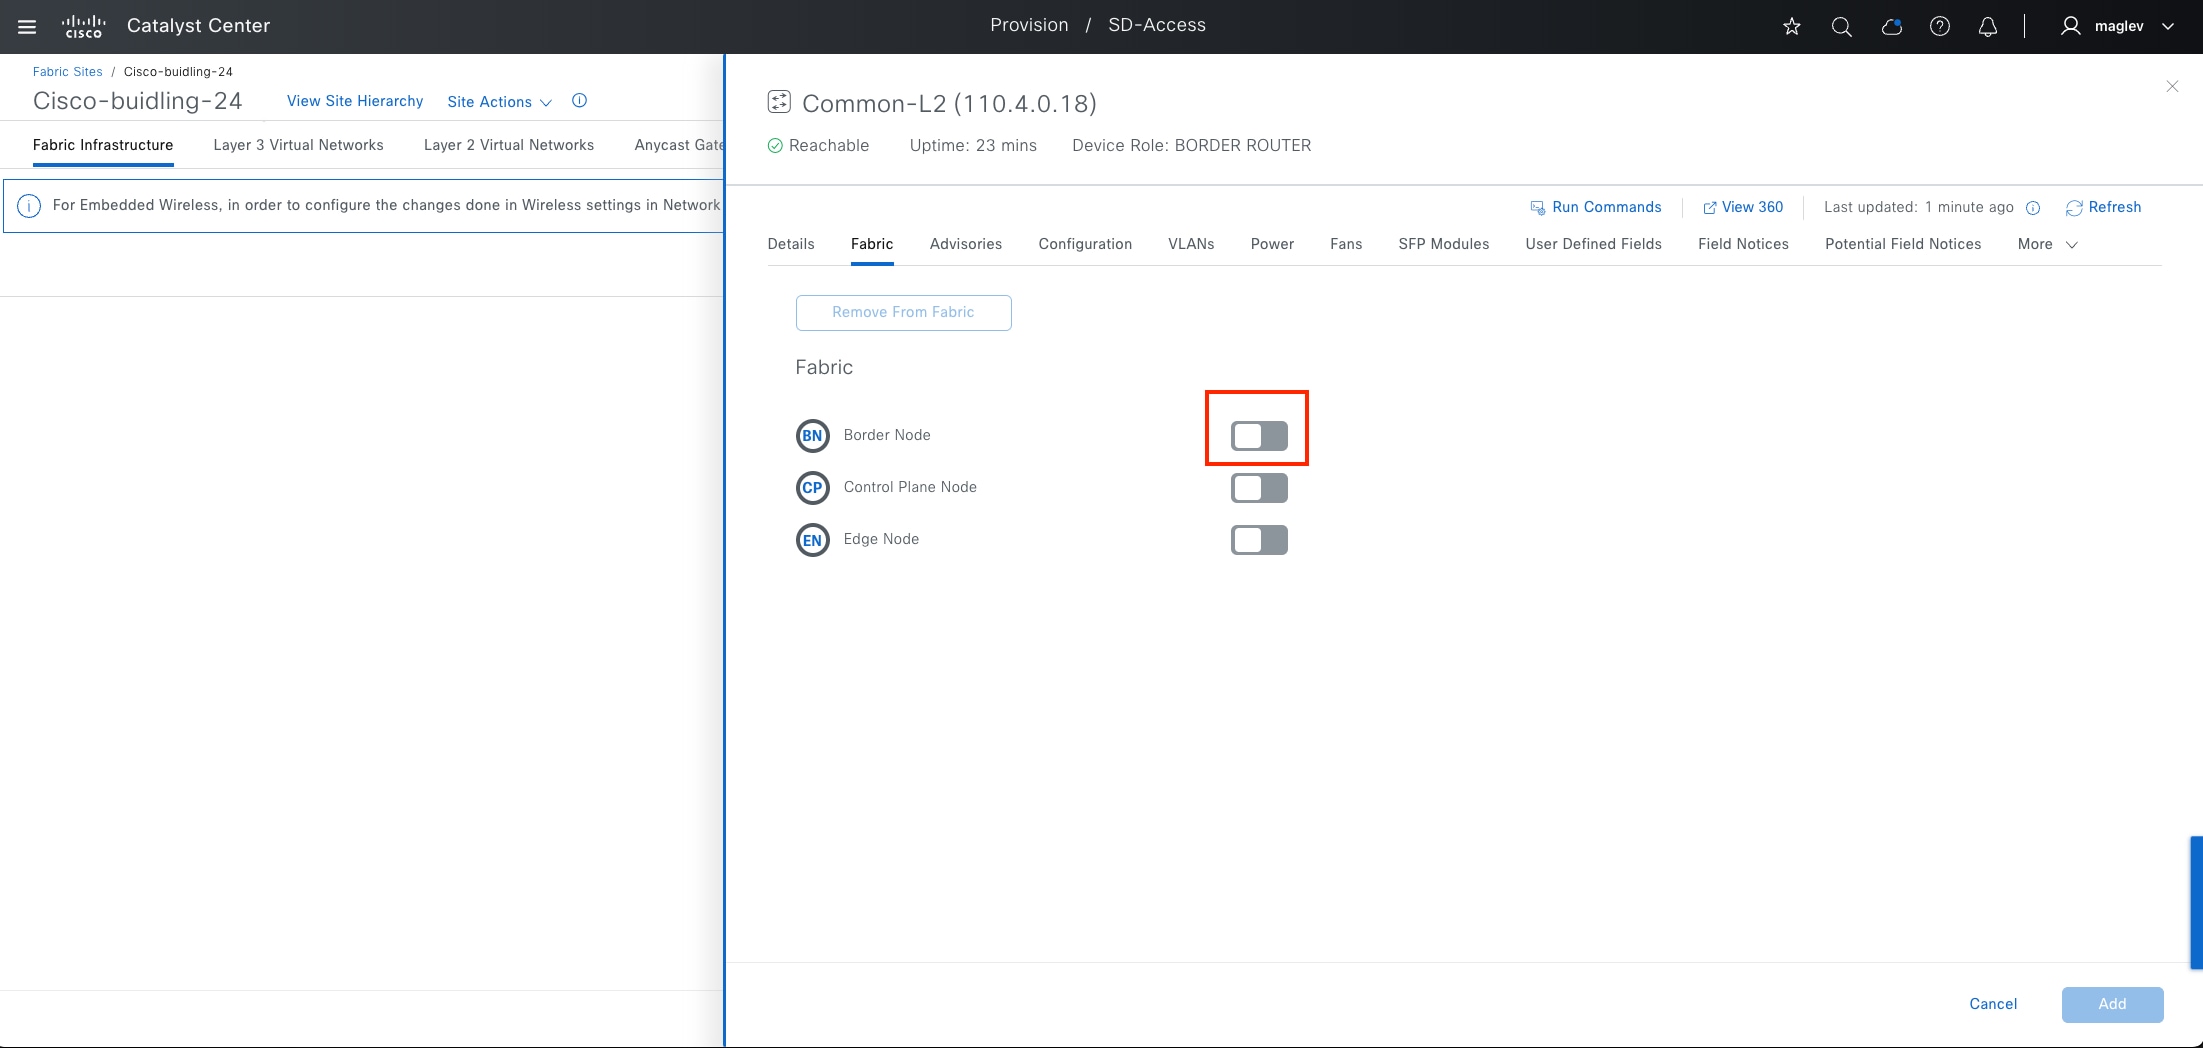Click the CP Control Plane Node badge
The image size is (2203, 1048).
pos(812,488)
